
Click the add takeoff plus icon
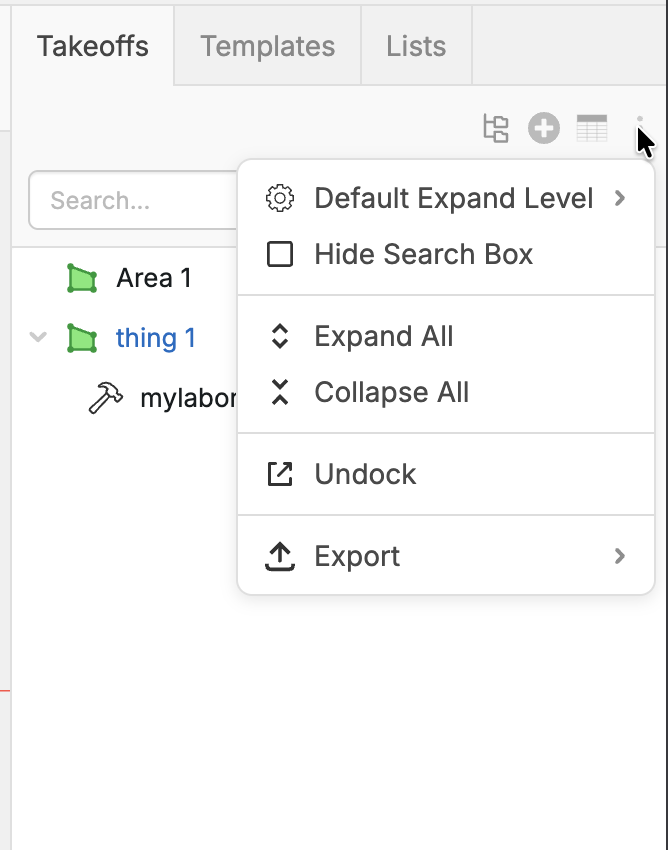coord(544,128)
